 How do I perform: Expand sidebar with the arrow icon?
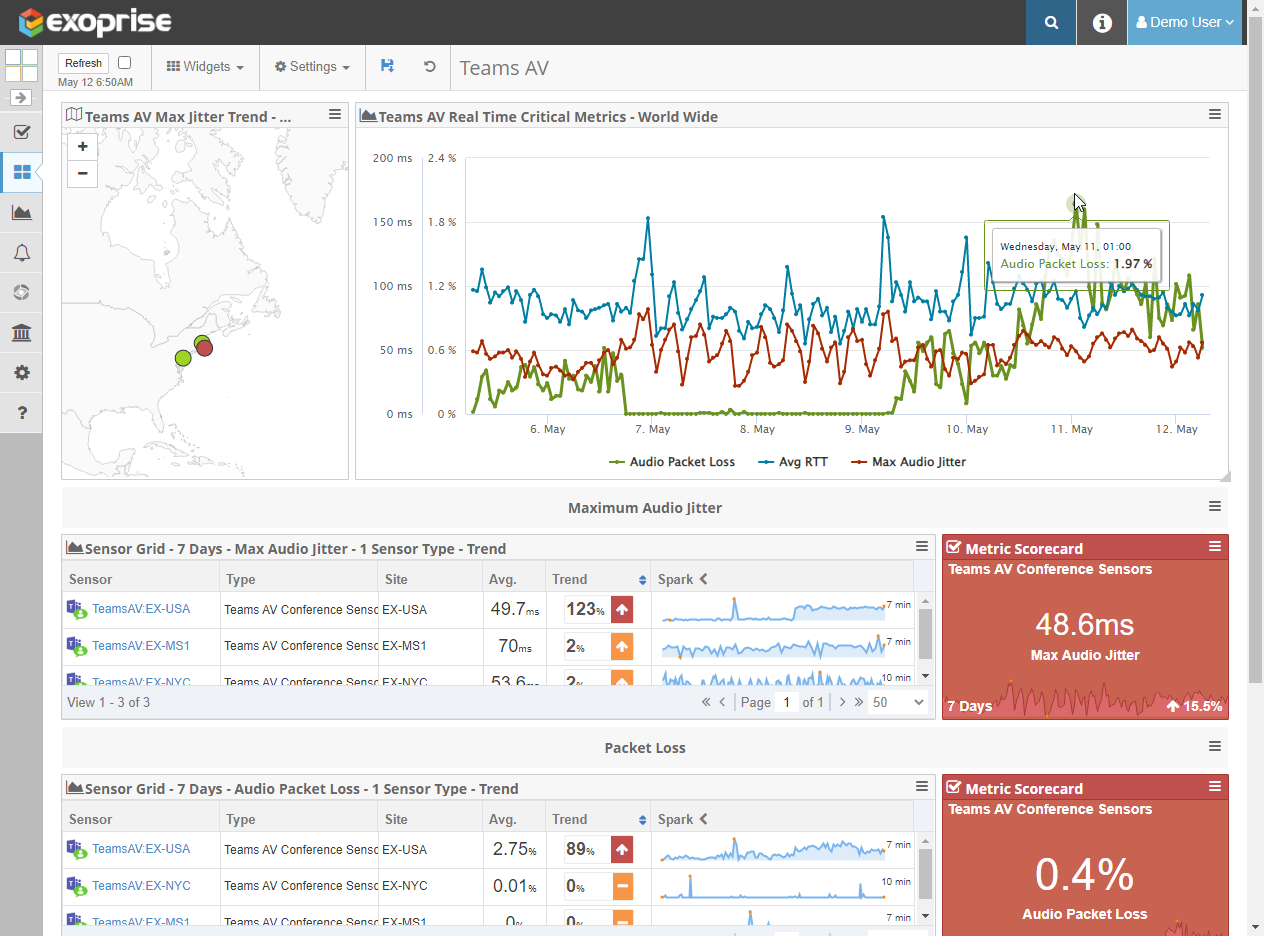[x=21, y=98]
